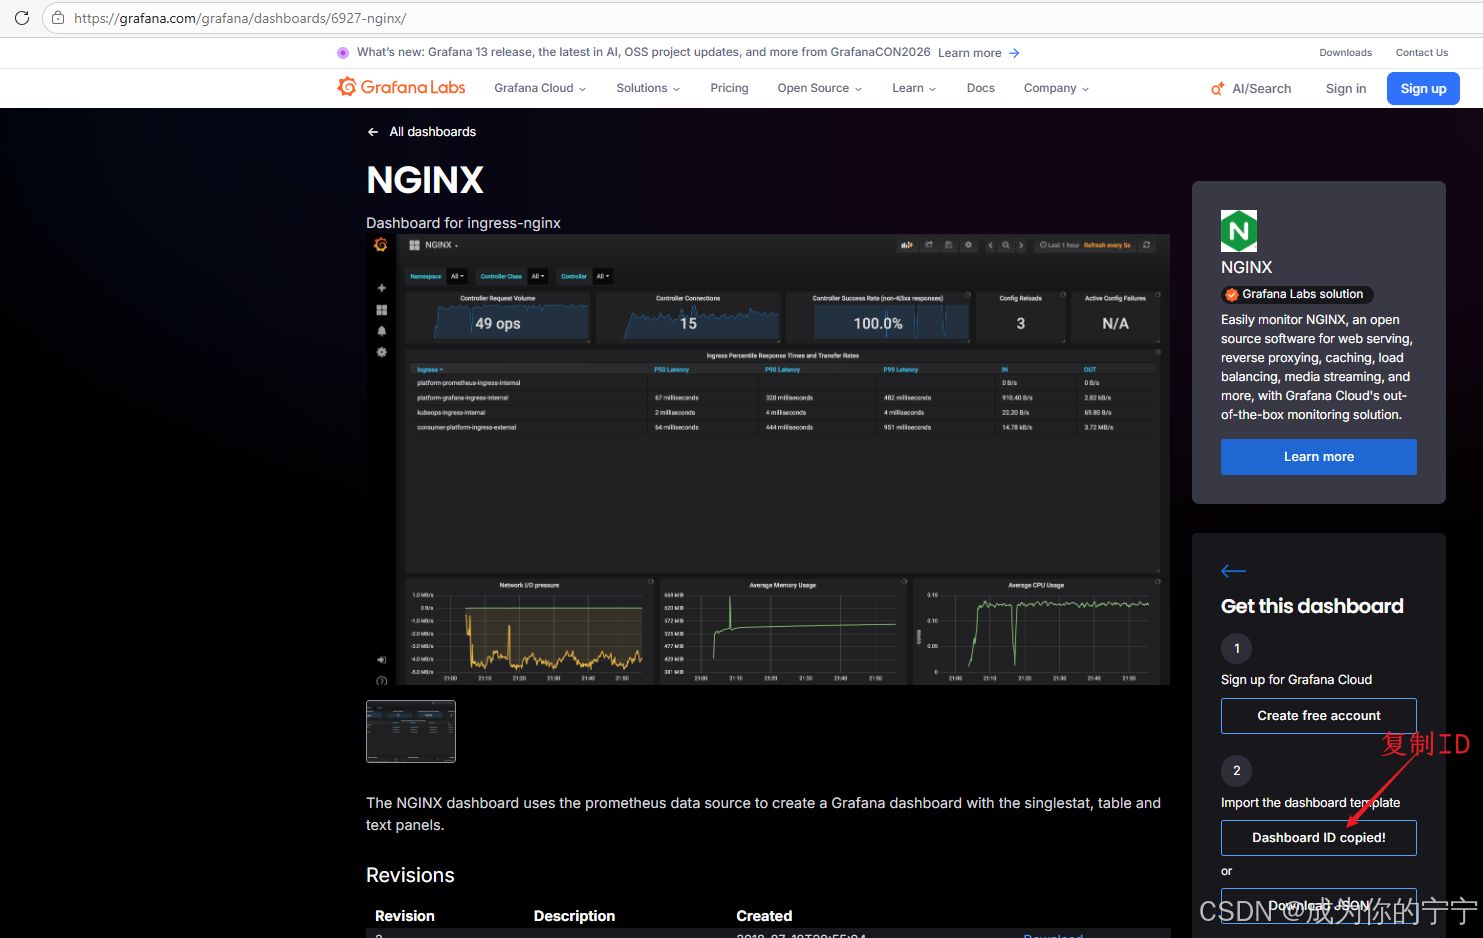
Task: Go back to All dashboards
Action: 421,132
